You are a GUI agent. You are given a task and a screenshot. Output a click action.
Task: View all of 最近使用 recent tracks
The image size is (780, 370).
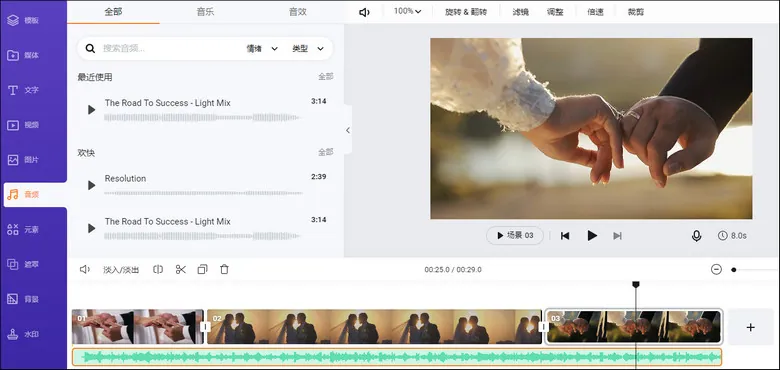click(x=326, y=77)
